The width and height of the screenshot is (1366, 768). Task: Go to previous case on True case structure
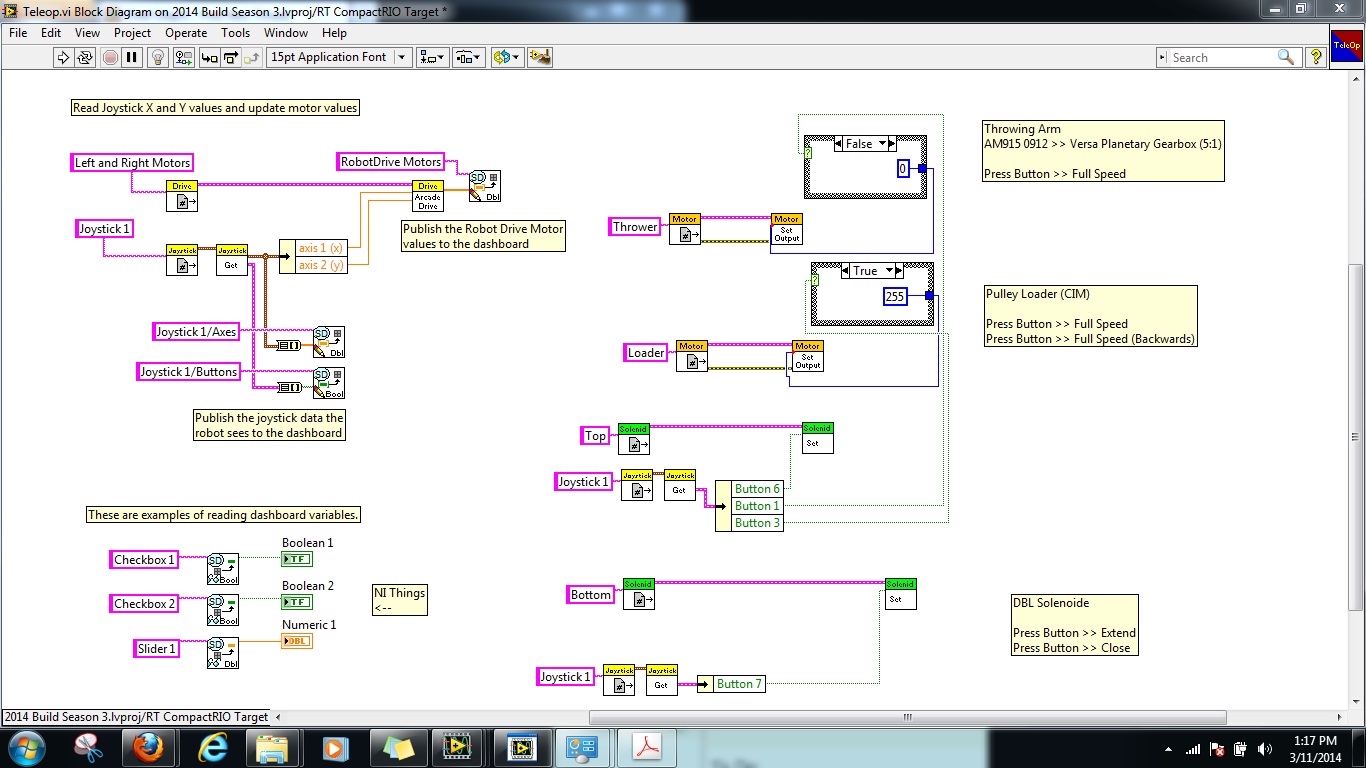[845, 271]
